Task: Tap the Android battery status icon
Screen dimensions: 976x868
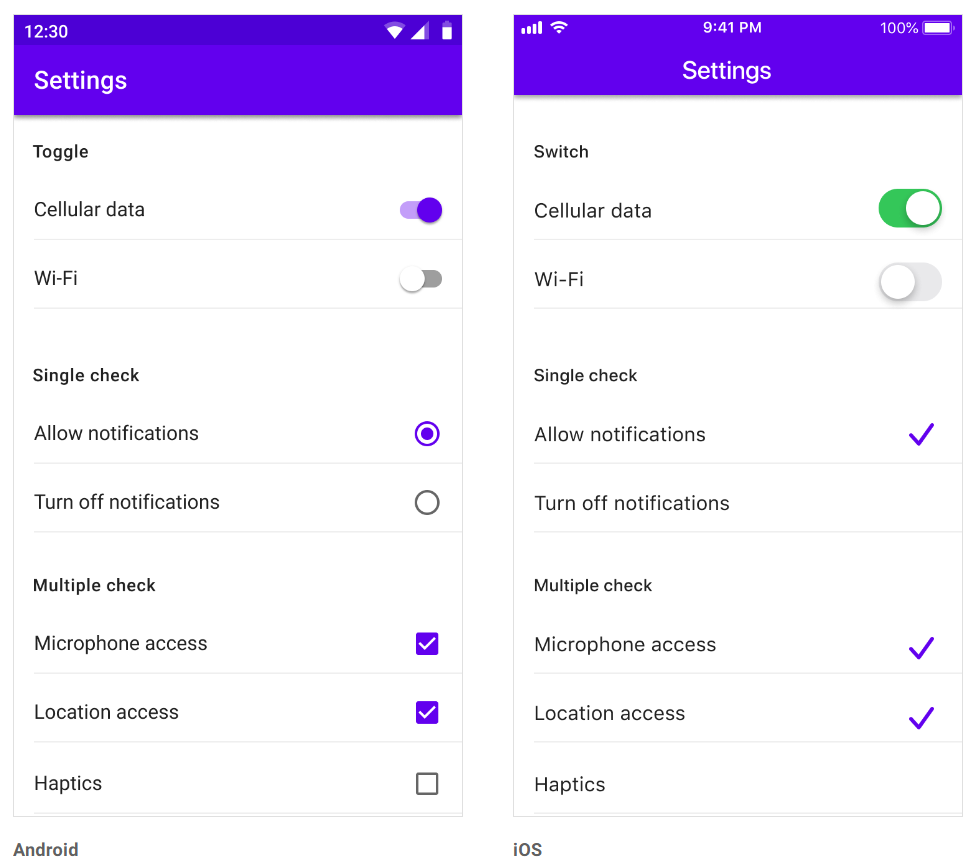Action: [447, 31]
